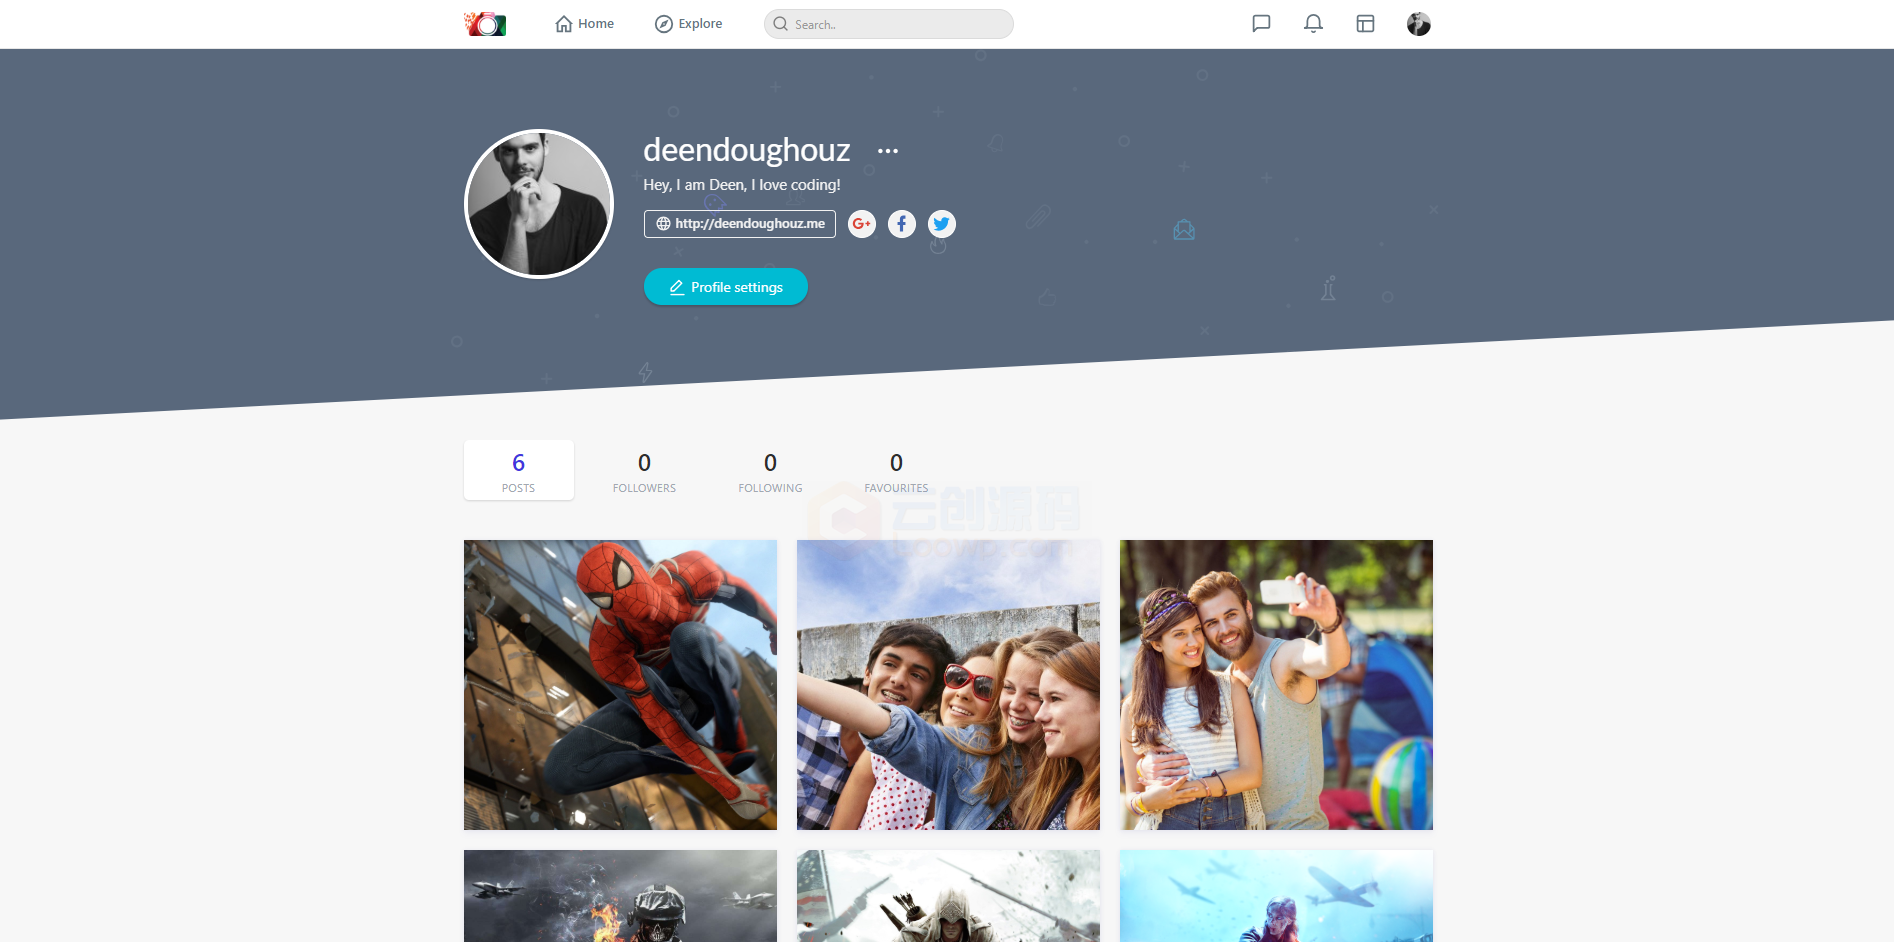Click the camera logo in the navbar
Image resolution: width=1894 pixels, height=942 pixels.
click(x=485, y=24)
